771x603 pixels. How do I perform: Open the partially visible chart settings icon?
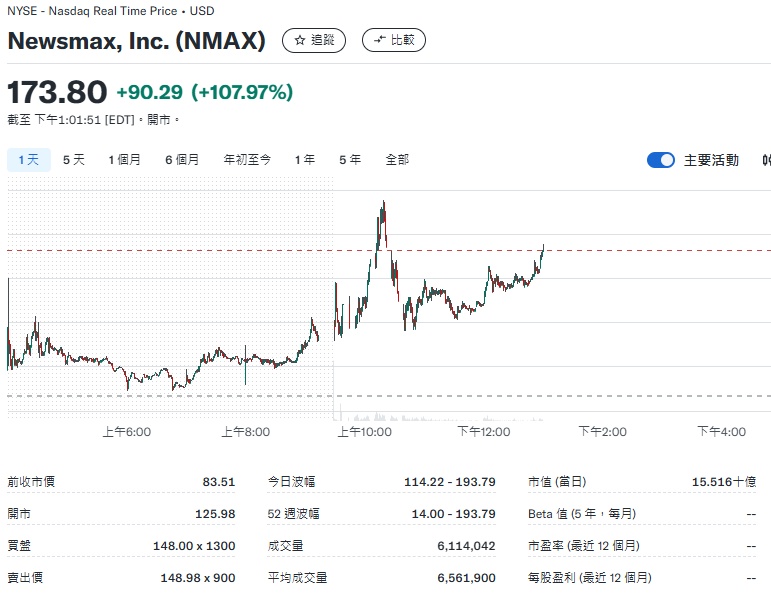766,160
